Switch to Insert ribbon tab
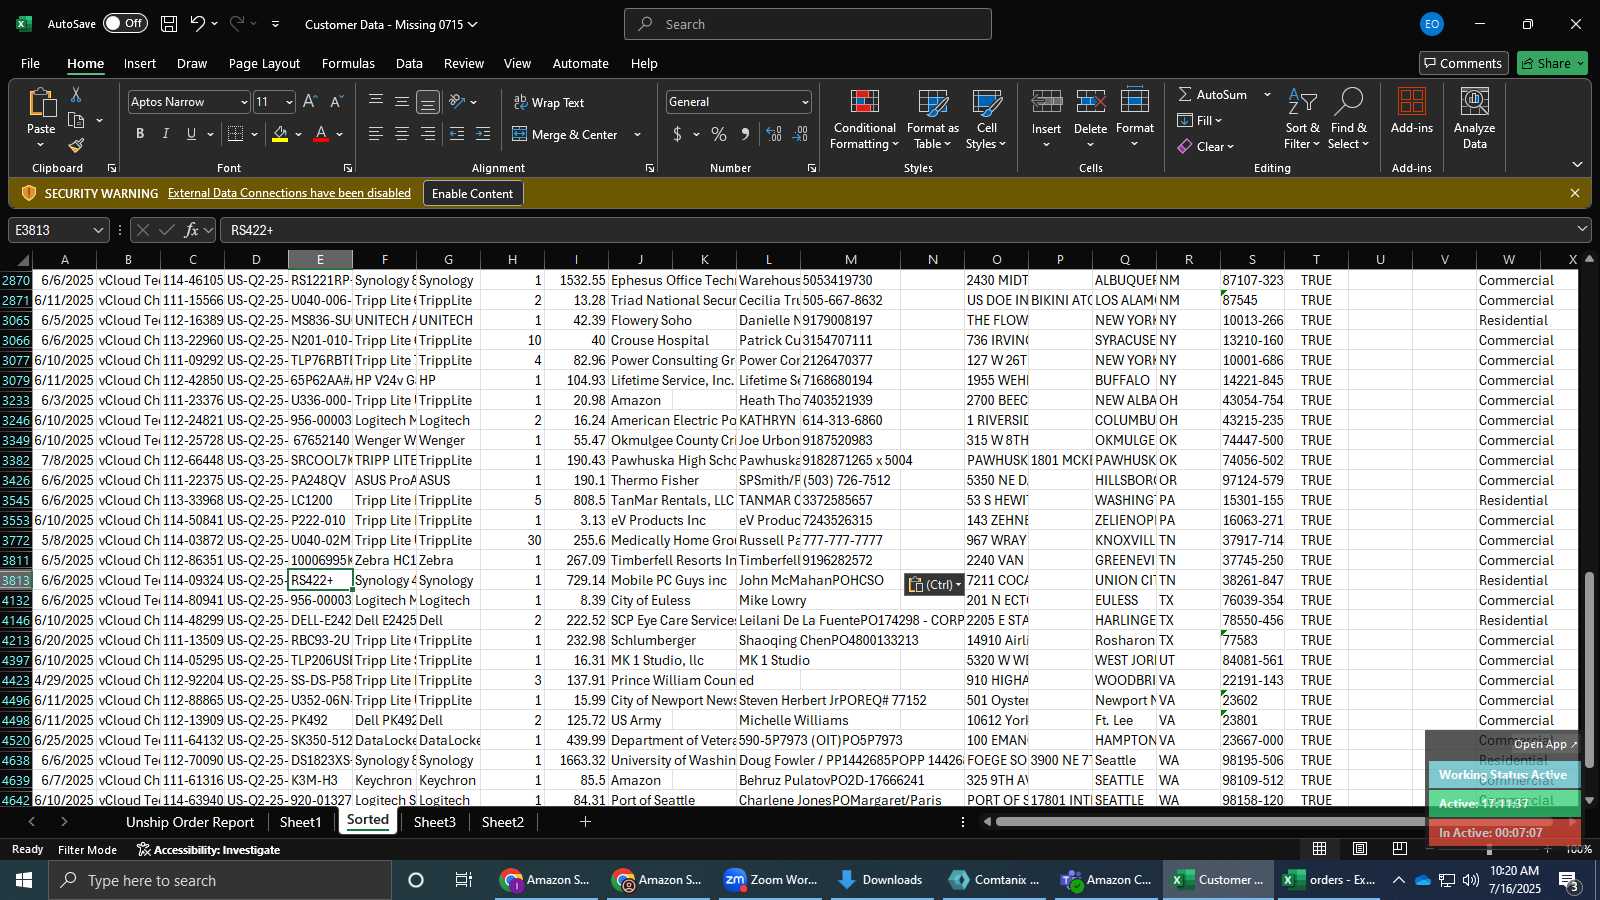This screenshot has height=900, width=1600. pos(140,63)
